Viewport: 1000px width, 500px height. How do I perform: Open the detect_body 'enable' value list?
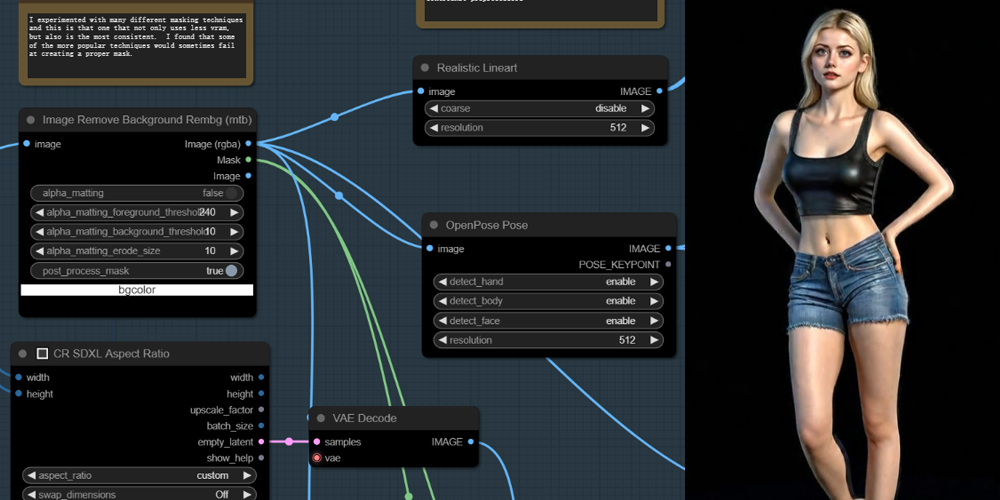(620, 300)
